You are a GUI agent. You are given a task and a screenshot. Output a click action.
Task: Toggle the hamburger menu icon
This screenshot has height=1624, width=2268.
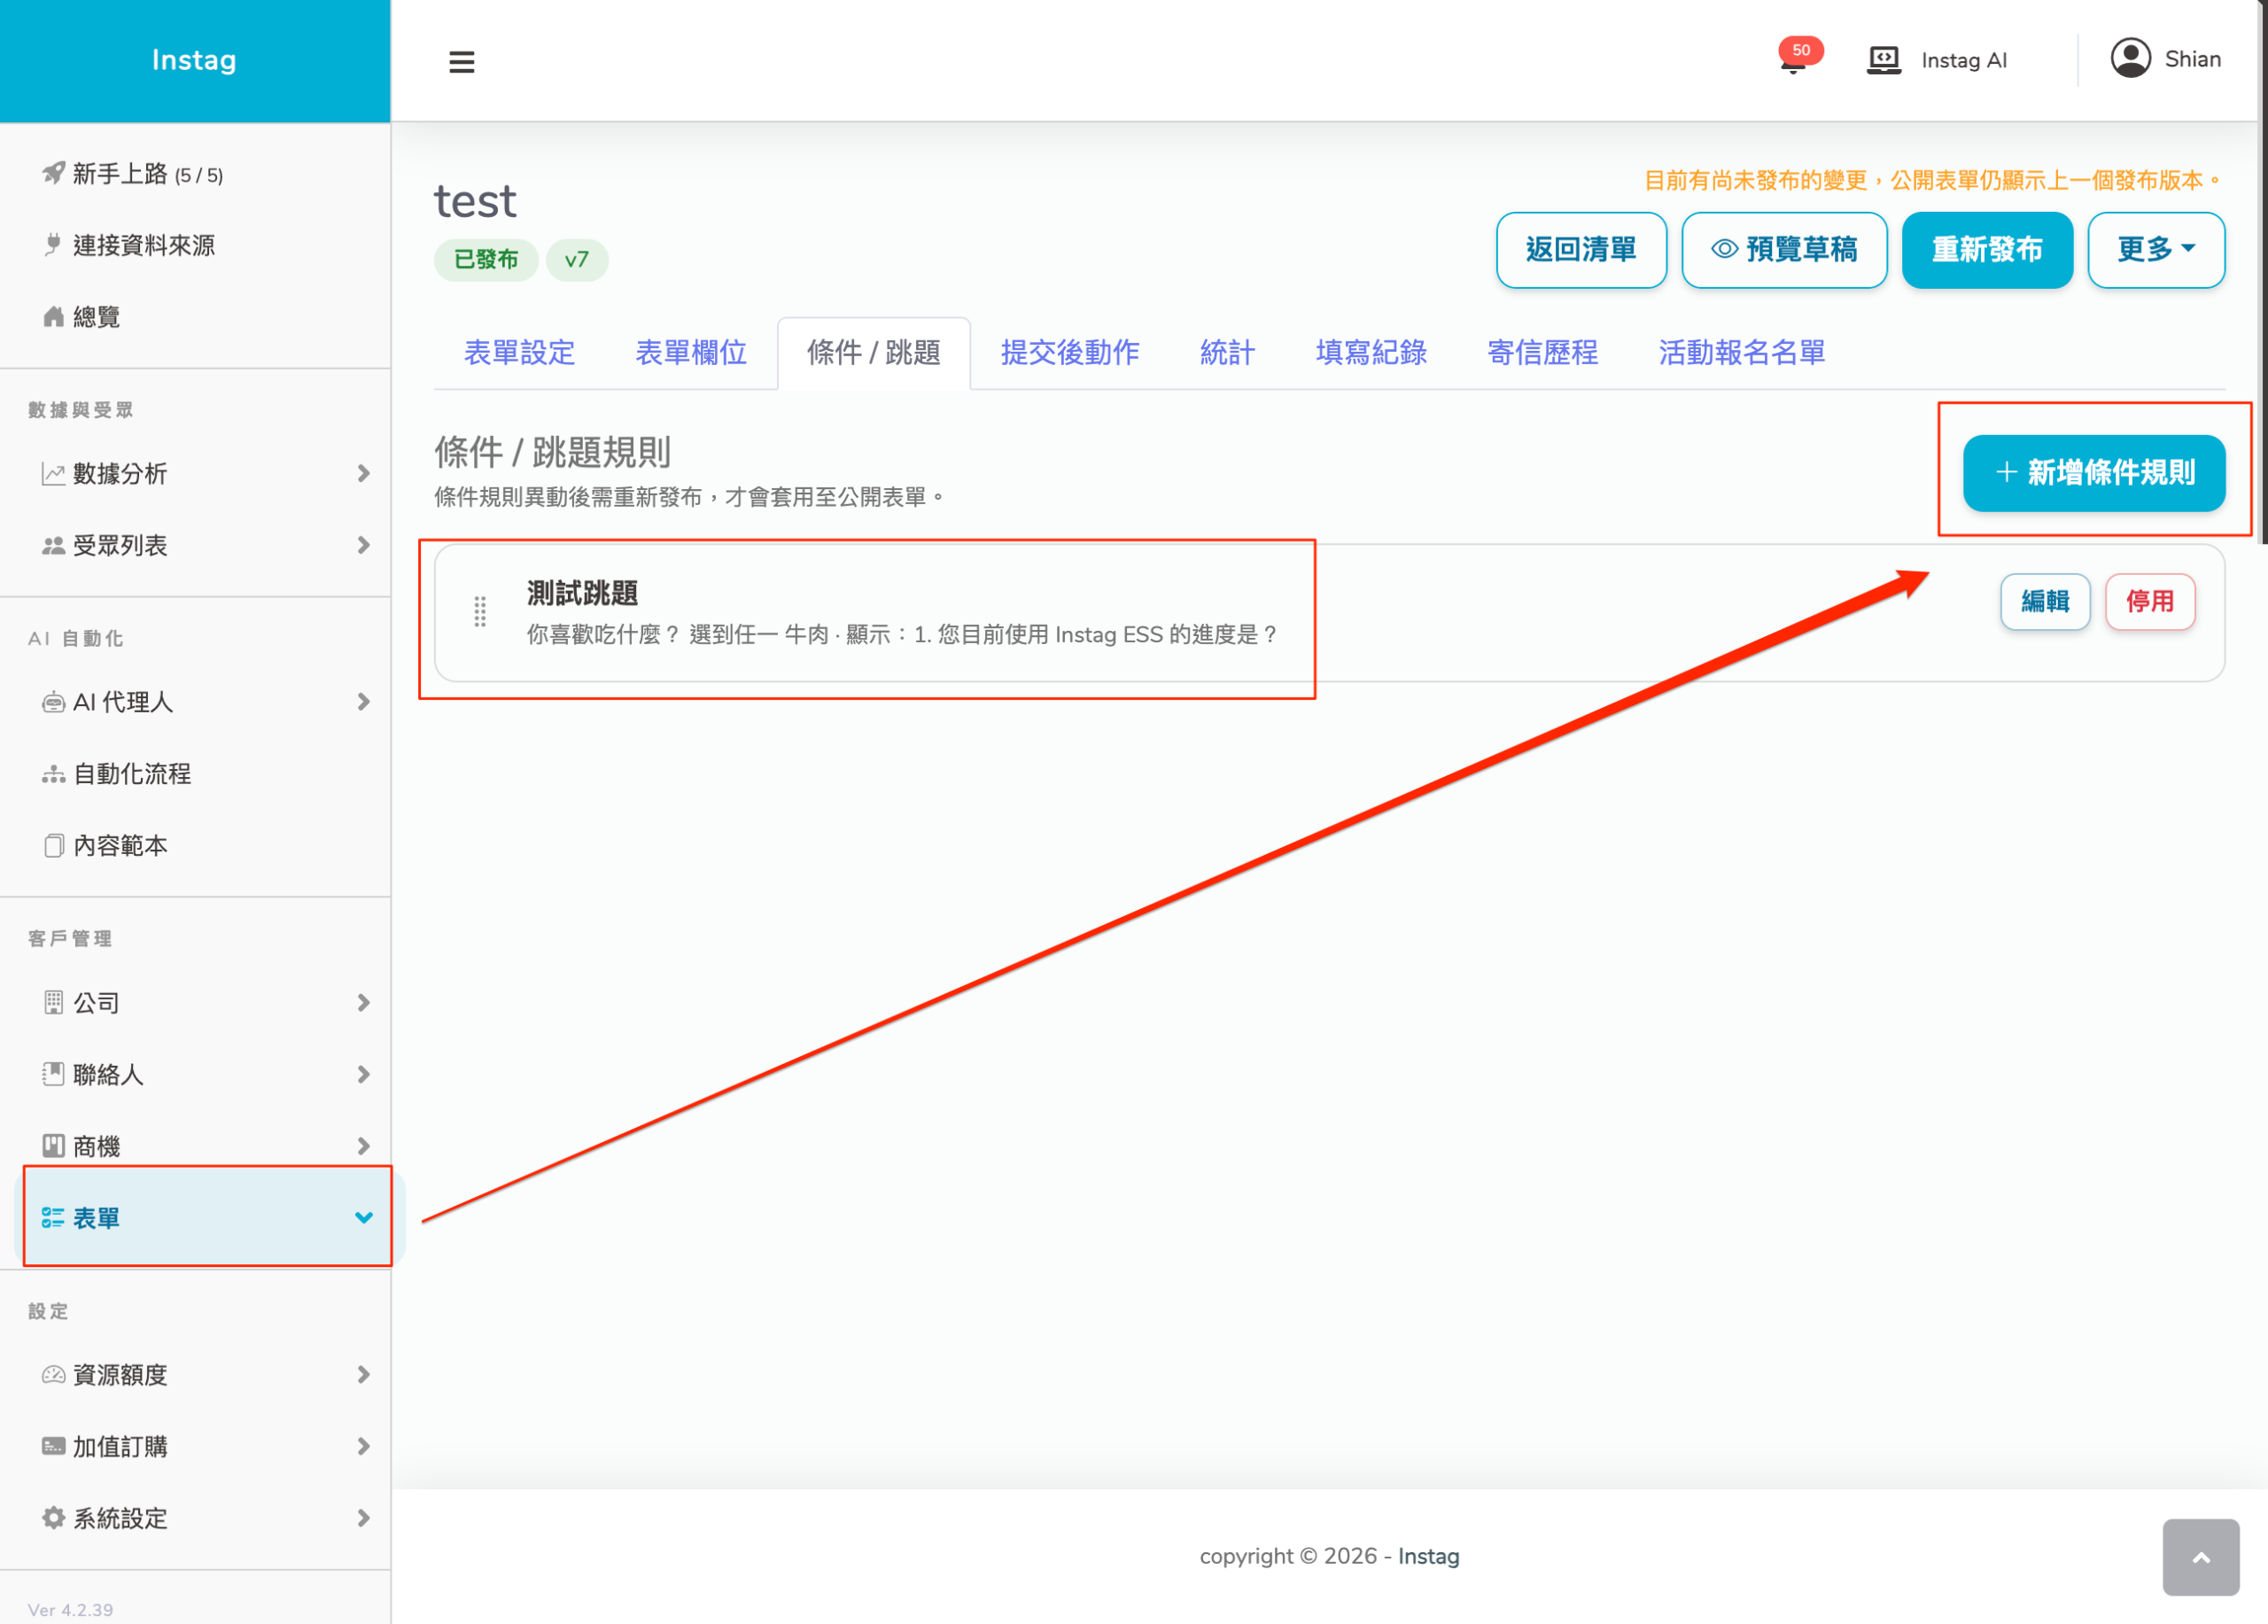pyautogui.click(x=461, y=62)
